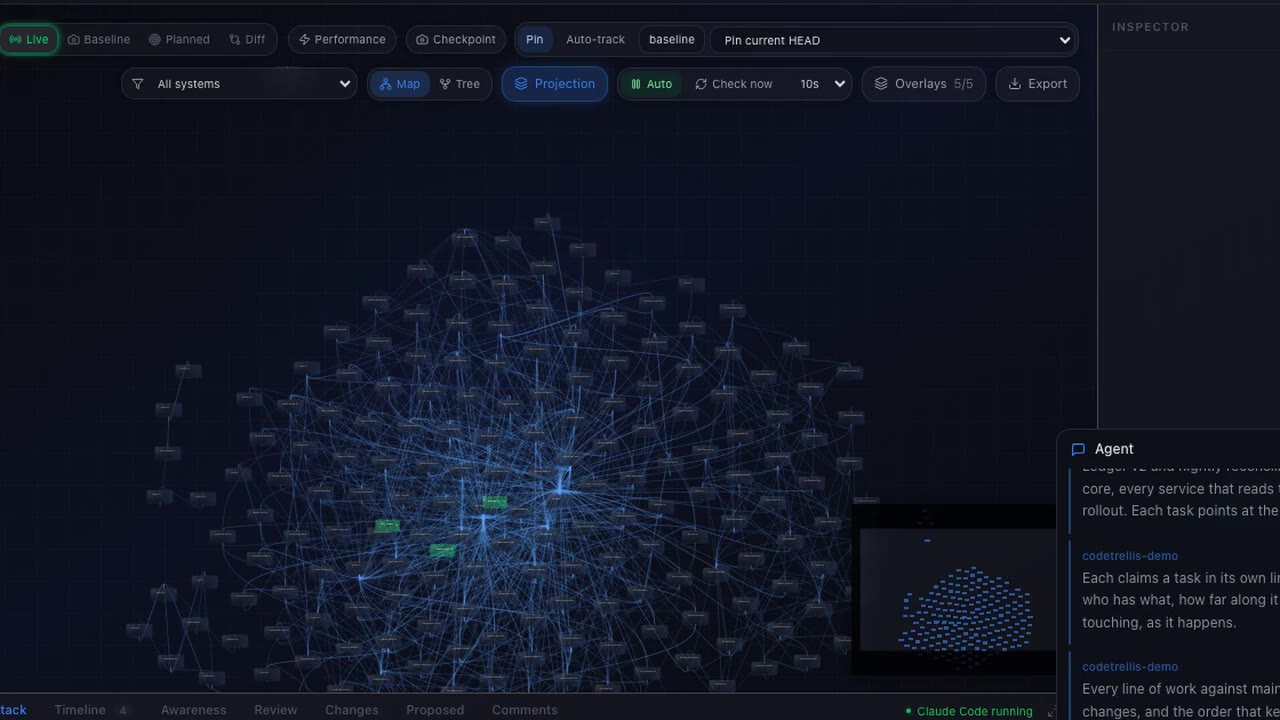1280x720 pixels.
Task: Click the funnel filter icon next to All systems
Action: [138, 84]
